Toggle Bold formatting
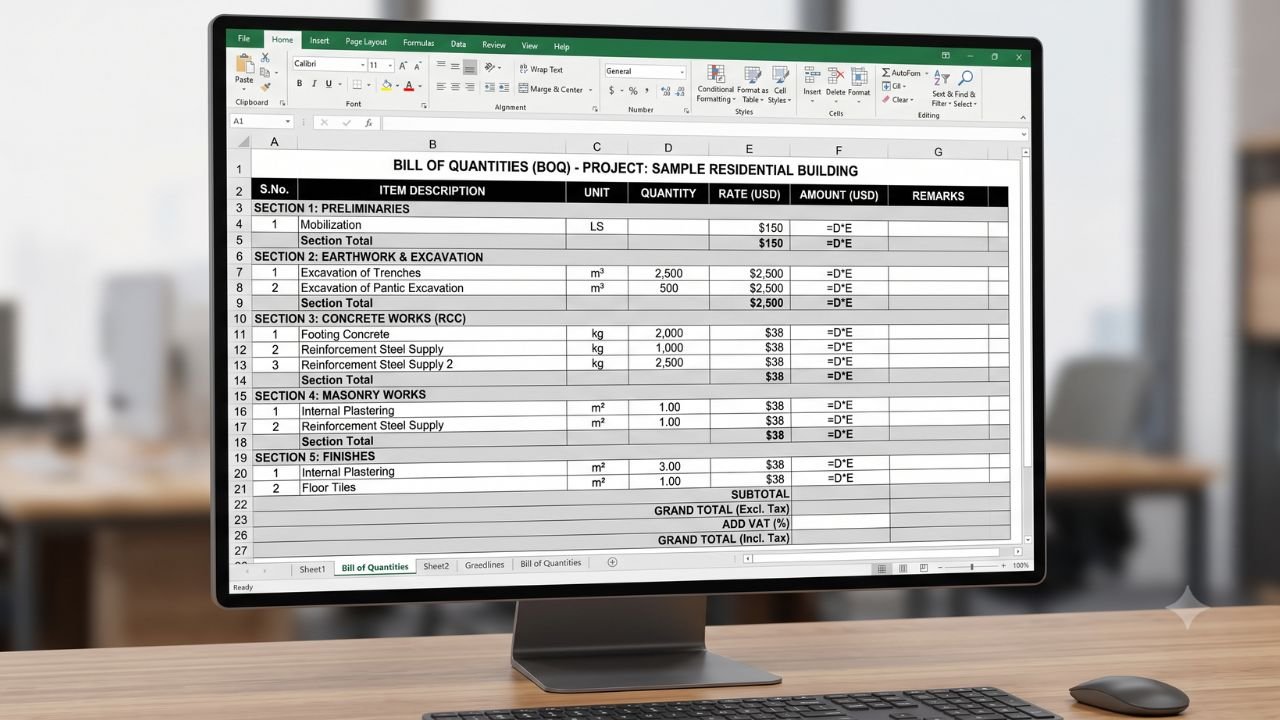1280x720 pixels. 299,84
